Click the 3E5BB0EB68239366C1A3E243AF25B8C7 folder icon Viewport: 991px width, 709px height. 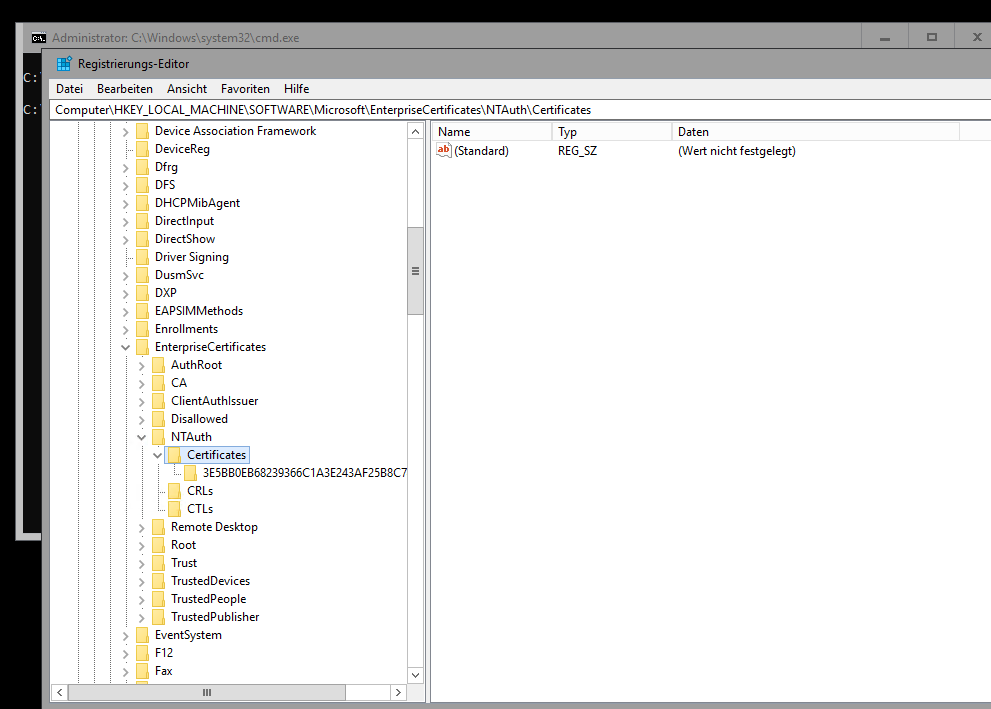click(191, 473)
